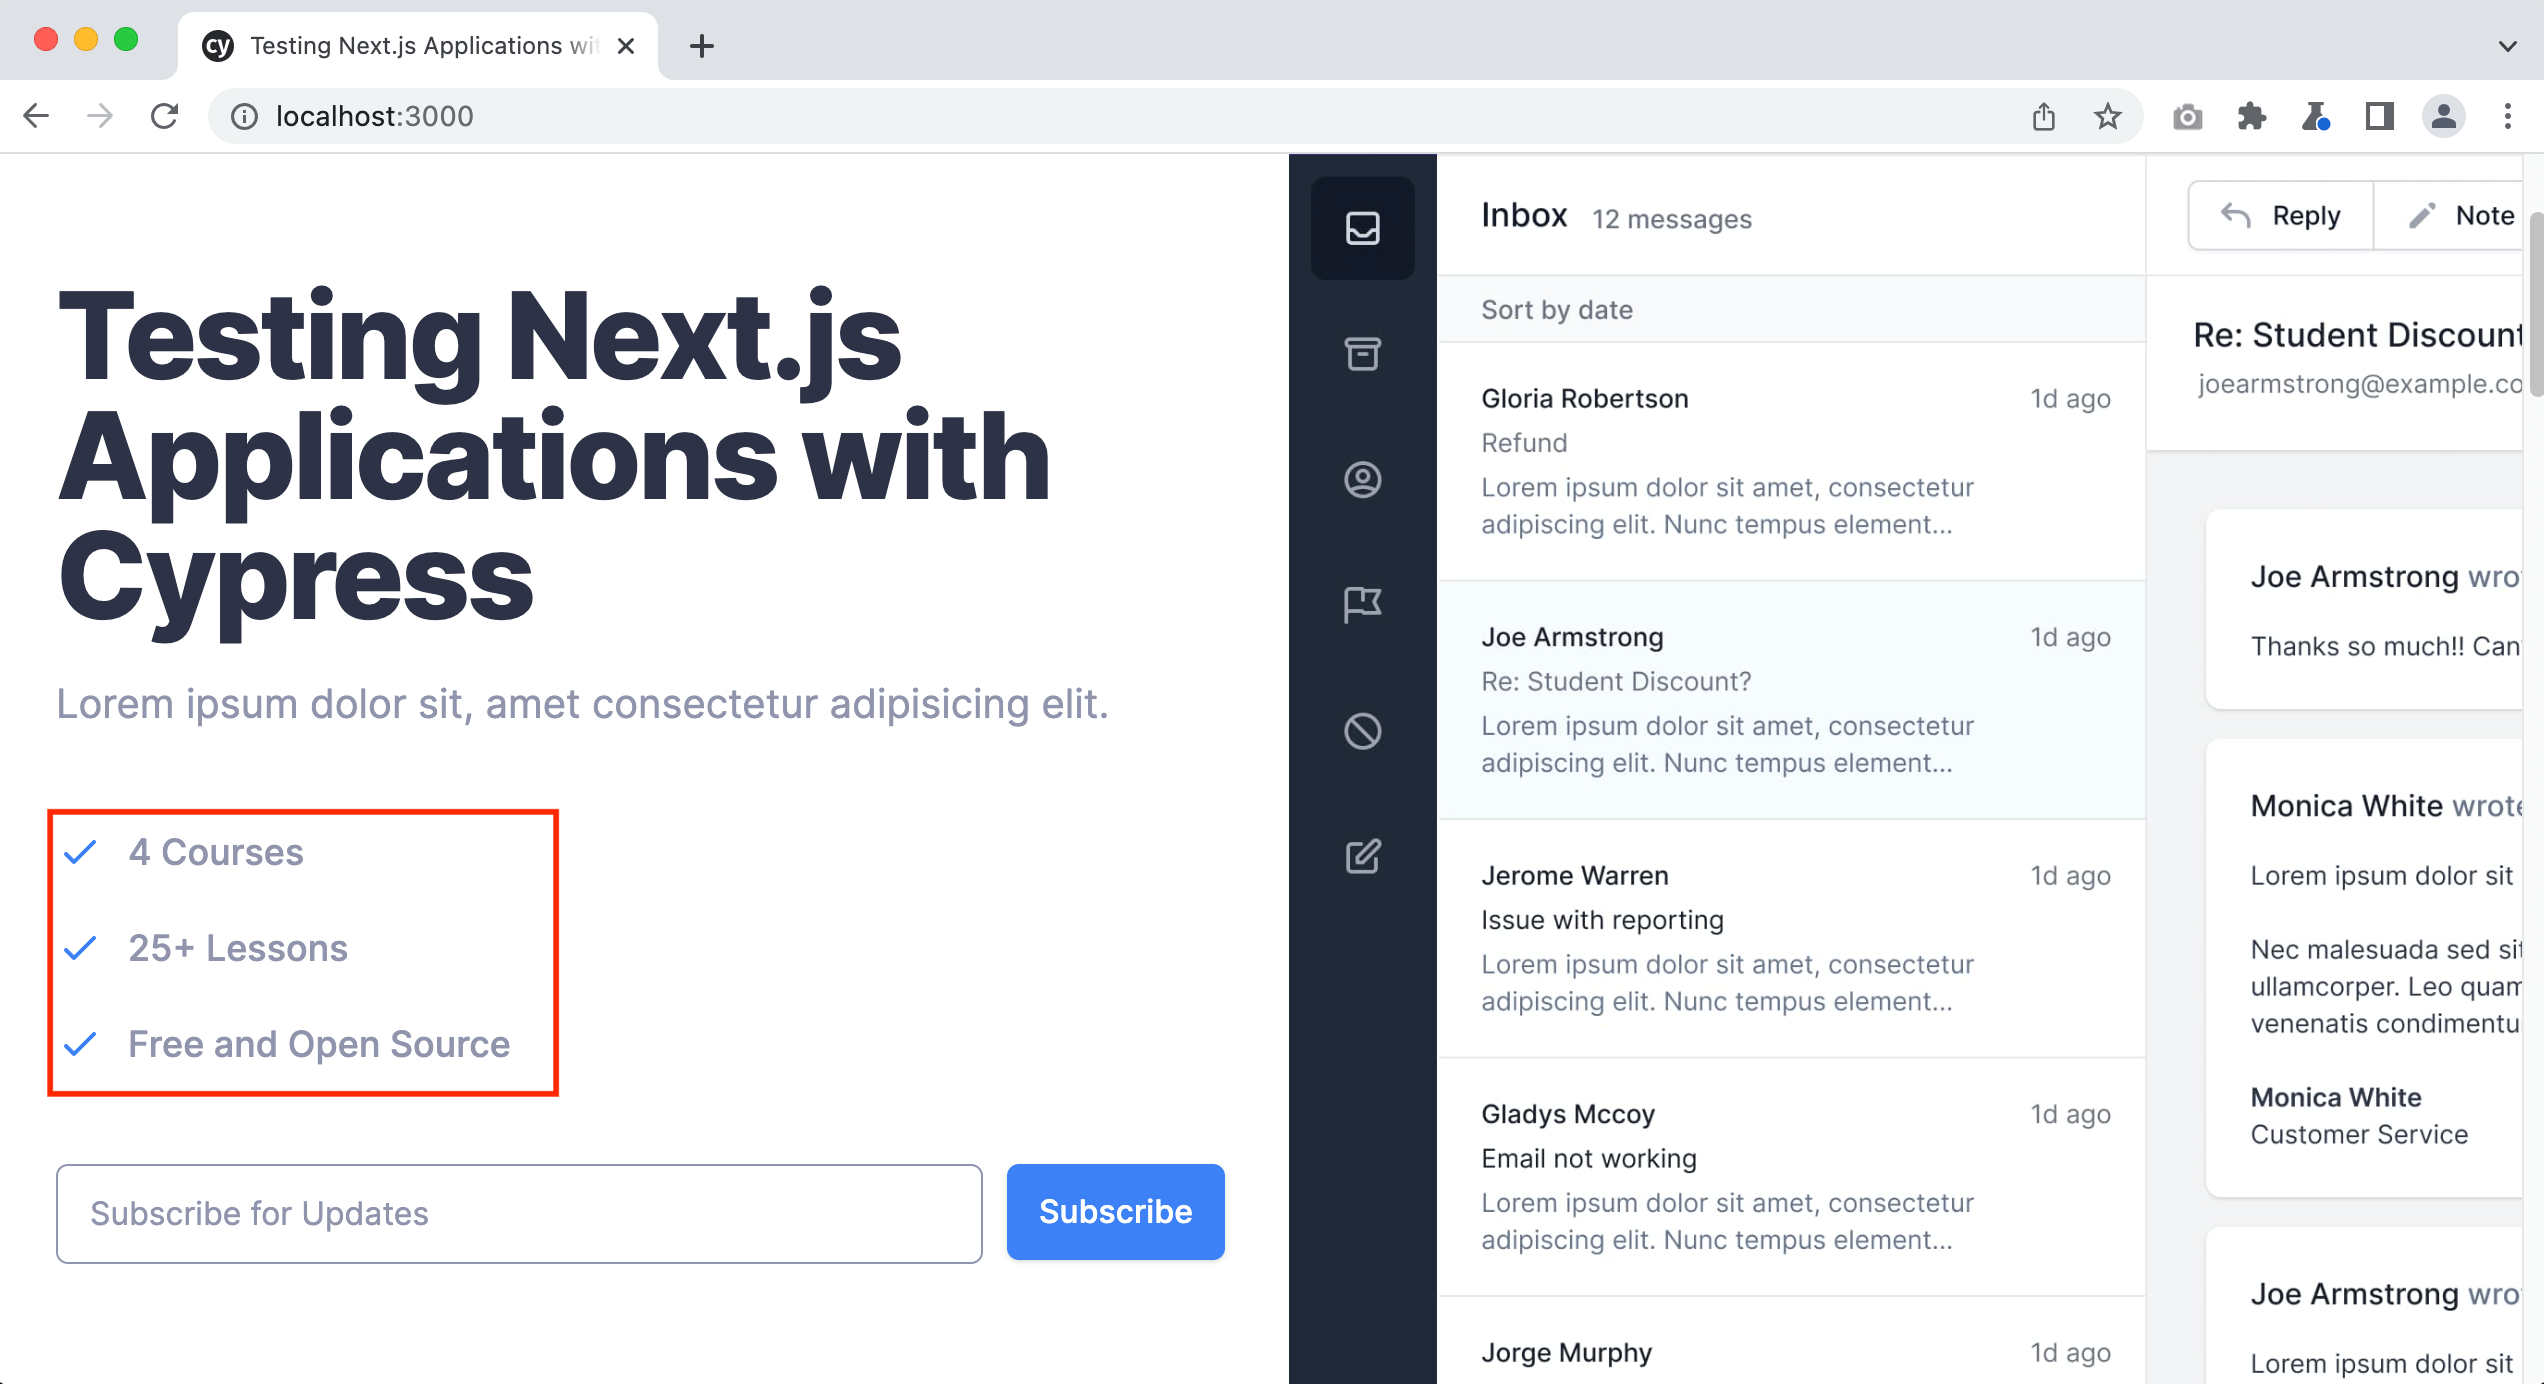
Task: Select the archive icon in sidebar
Action: tap(1363, 353)
